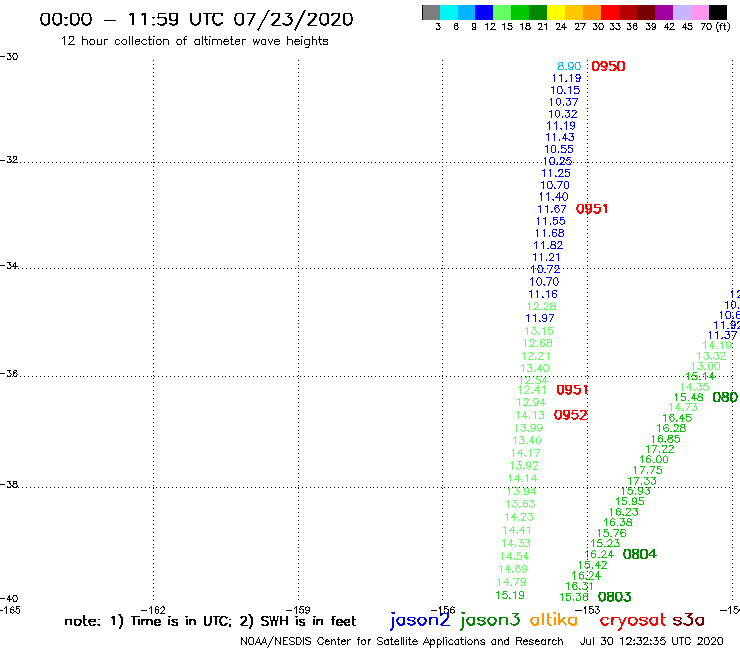This screenshot has width=740, height=650.
Task: Click the 11.82 wave height value
Action: [548, 245]
